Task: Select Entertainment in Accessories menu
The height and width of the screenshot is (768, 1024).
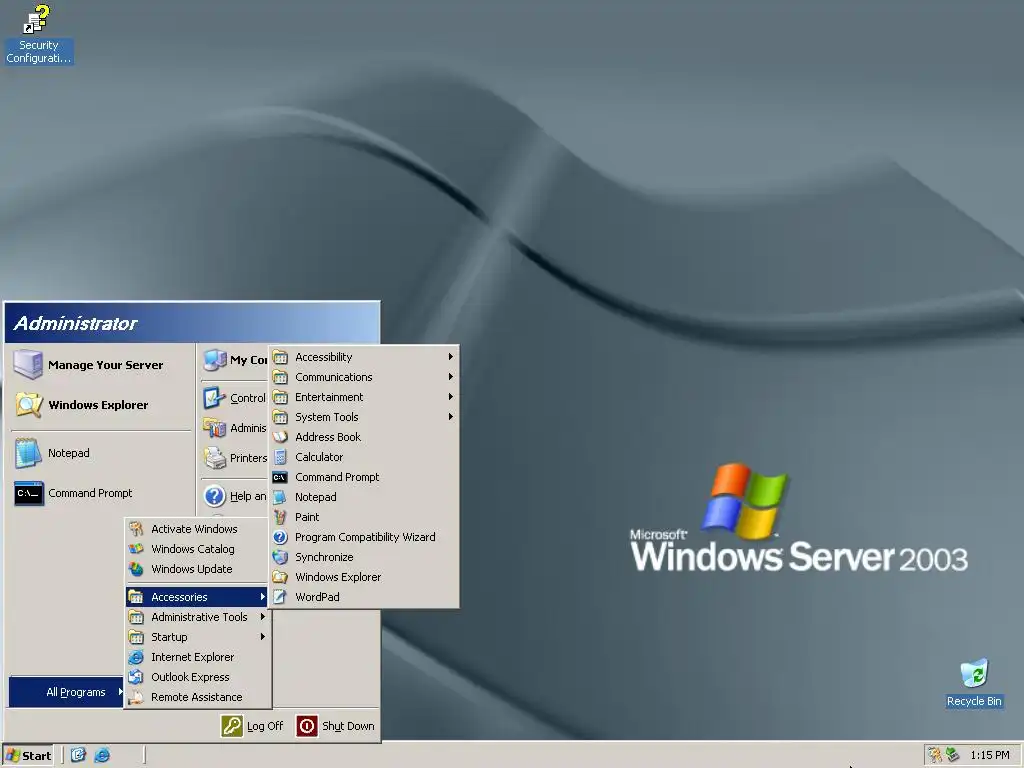Action: [x=364, y=396]
